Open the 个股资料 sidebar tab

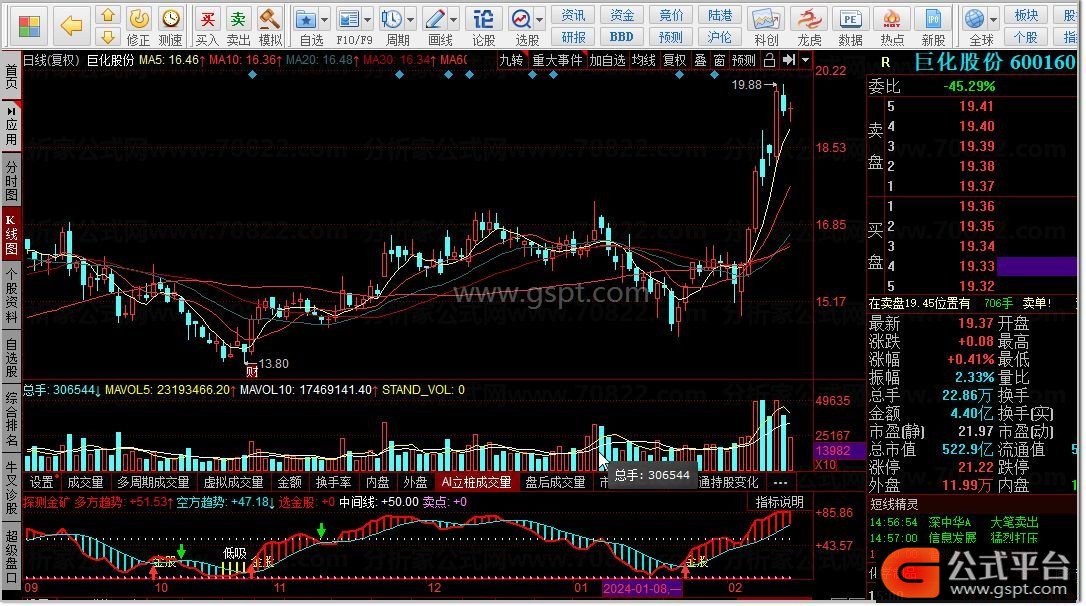point(11,296)
